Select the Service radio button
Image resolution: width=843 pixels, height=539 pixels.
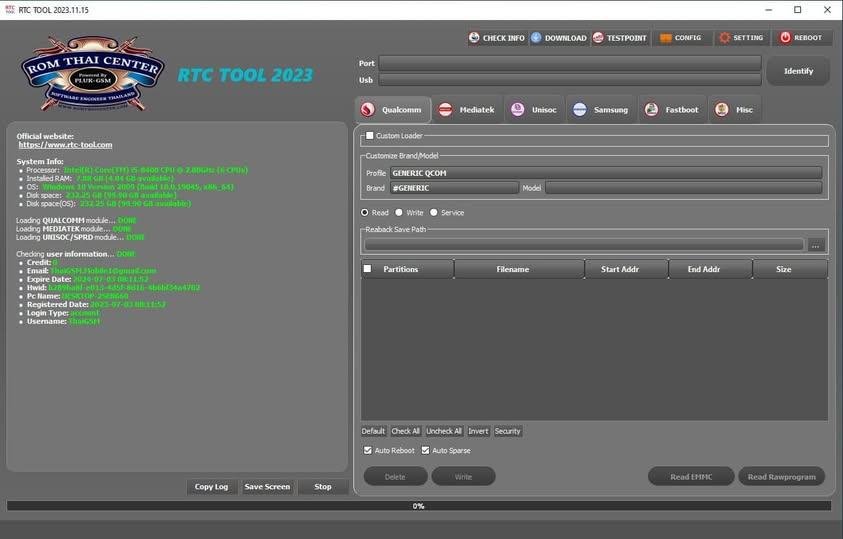point(434,213)
